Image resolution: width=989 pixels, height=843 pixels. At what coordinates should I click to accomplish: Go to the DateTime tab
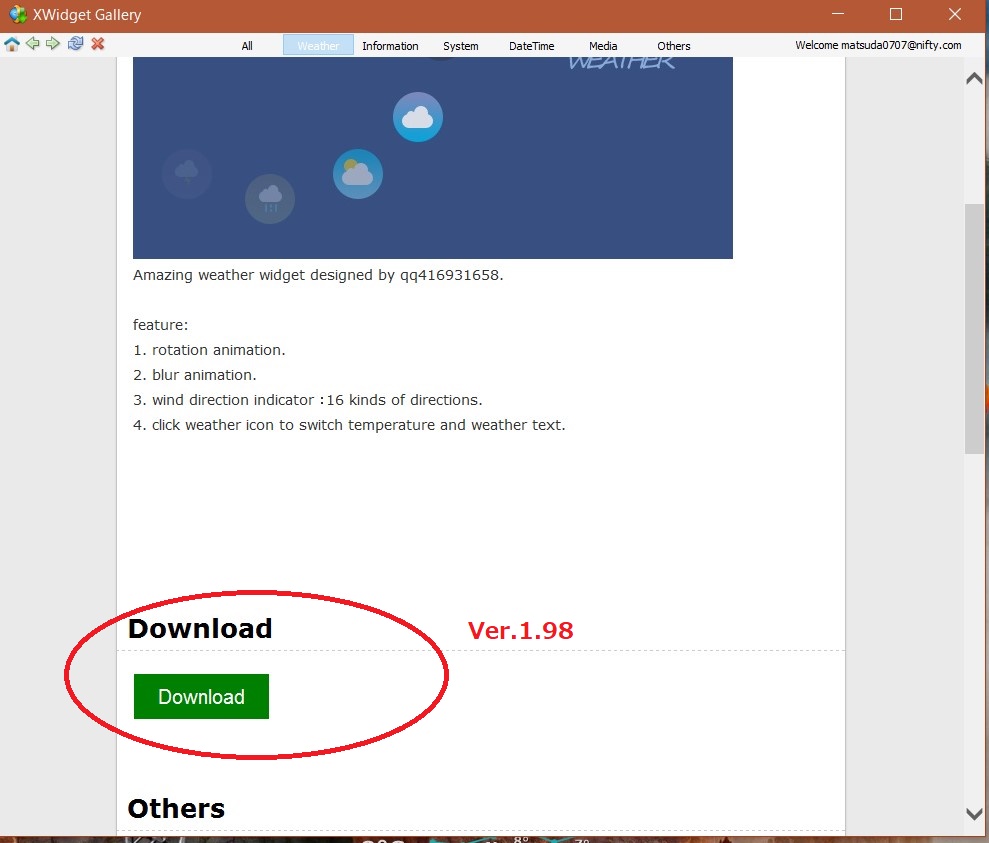point(532,46)
